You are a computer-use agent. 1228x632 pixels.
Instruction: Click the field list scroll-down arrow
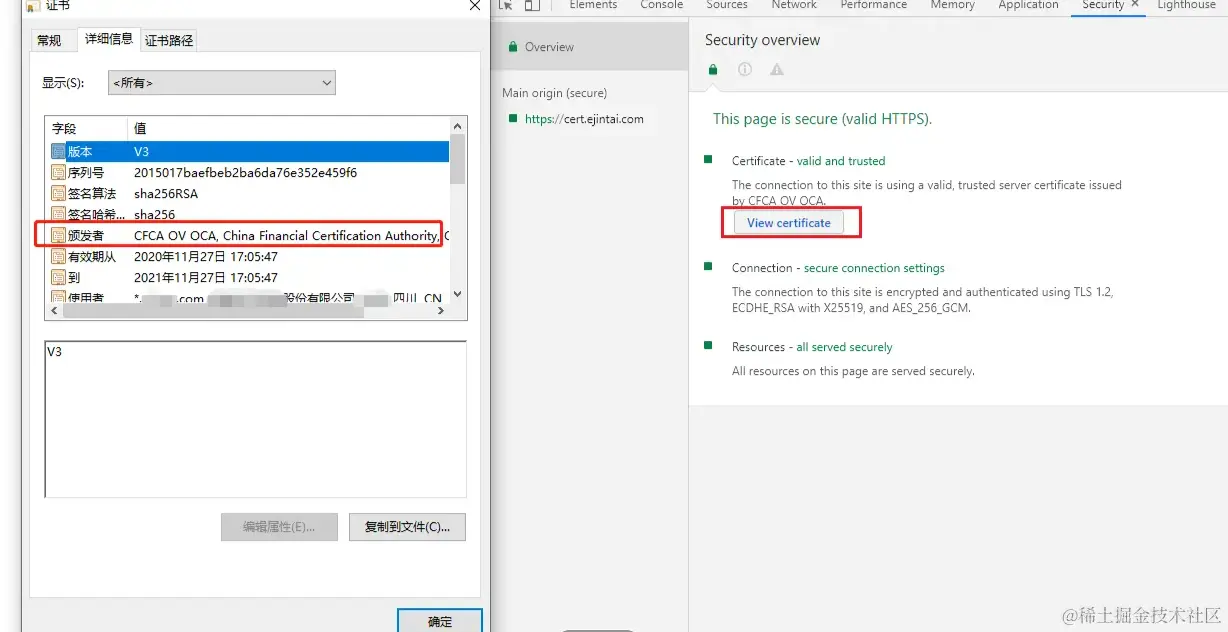458,294
